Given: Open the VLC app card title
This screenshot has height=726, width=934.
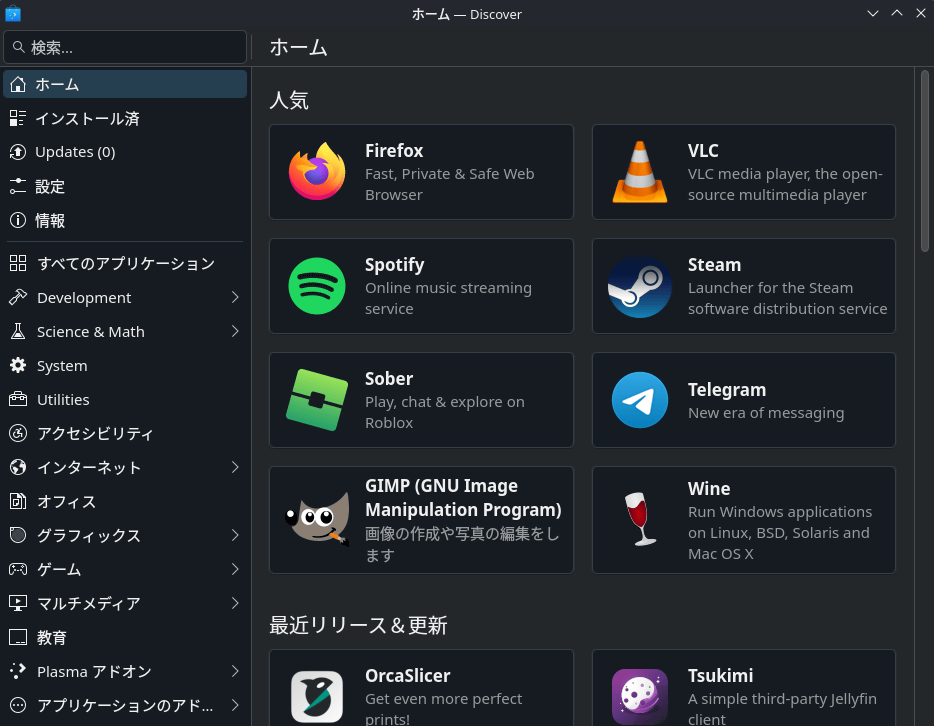Looking at the screenshot, I should click(x=703, y=151).
